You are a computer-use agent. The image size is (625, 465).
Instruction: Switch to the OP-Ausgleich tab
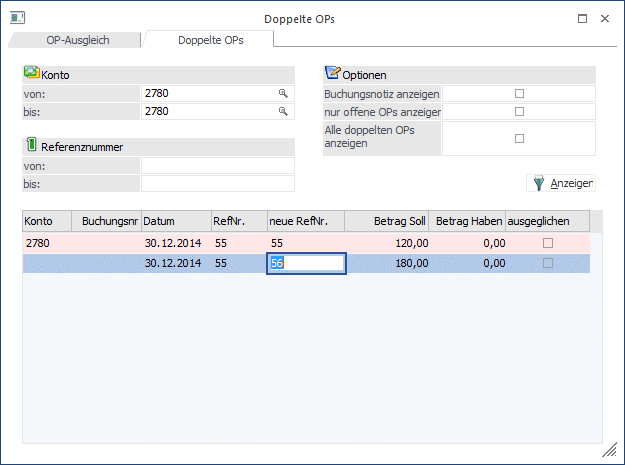click(77, 40)
